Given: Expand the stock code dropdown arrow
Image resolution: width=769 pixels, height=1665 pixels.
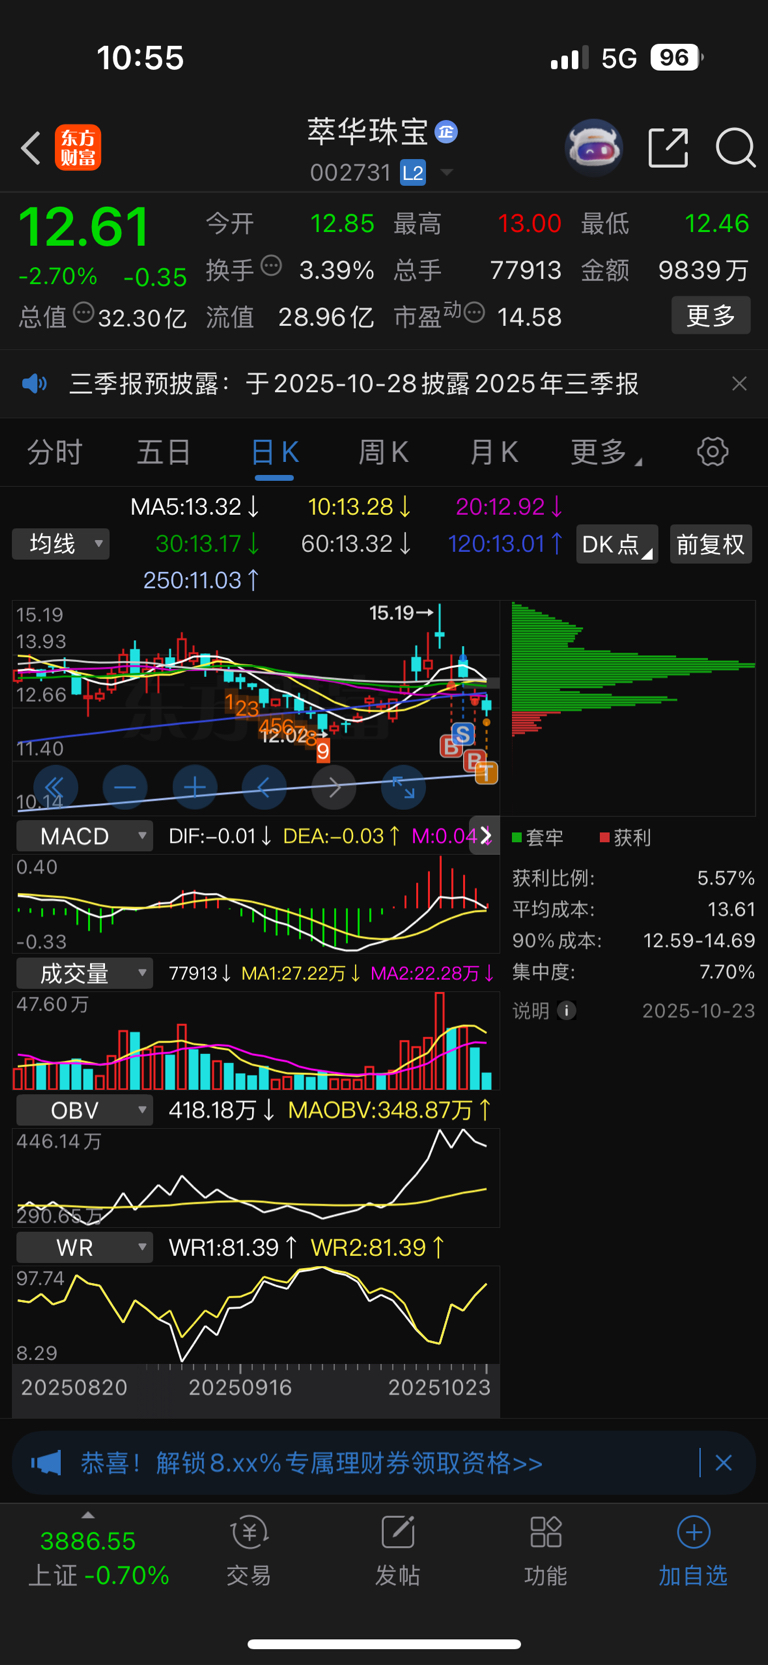Looking at the screenshot, I should (x=447, y=173).
